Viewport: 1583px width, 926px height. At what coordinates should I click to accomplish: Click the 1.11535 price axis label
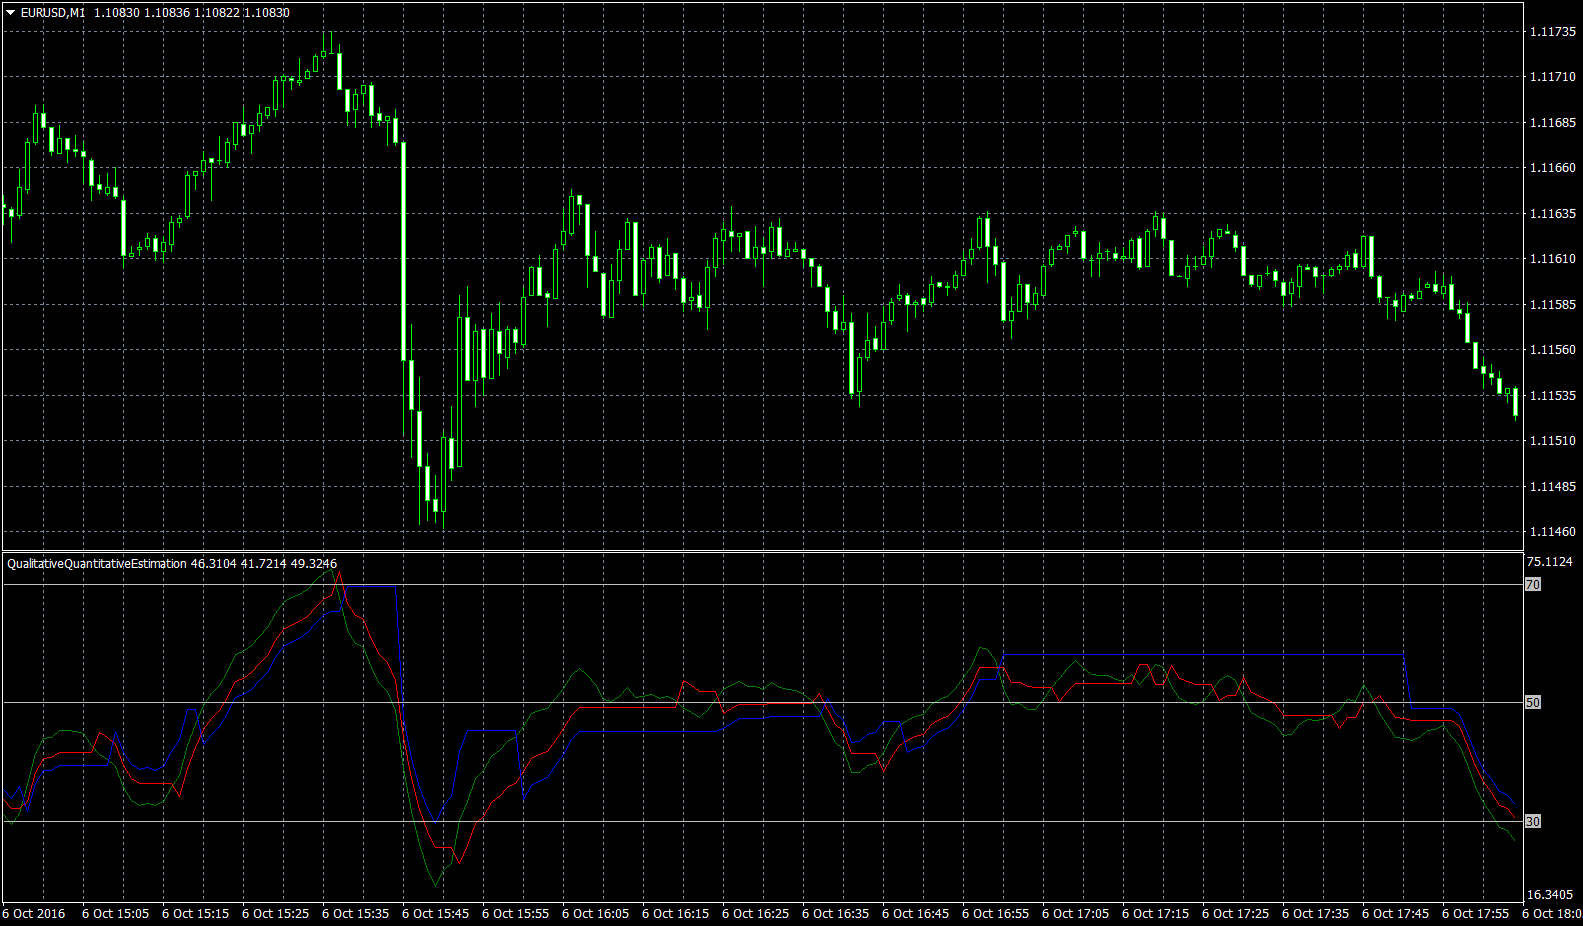1552,396
